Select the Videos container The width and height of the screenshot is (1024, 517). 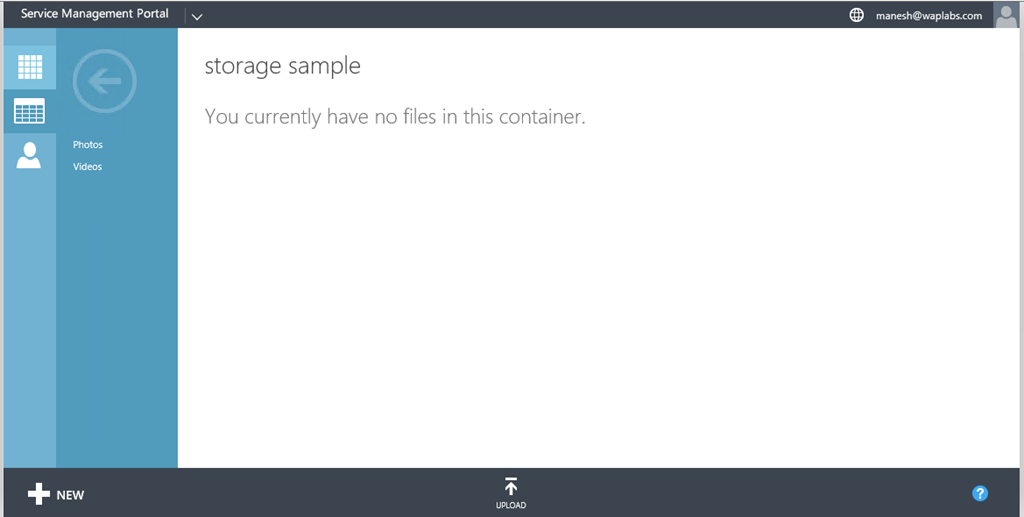coord(88,167)
